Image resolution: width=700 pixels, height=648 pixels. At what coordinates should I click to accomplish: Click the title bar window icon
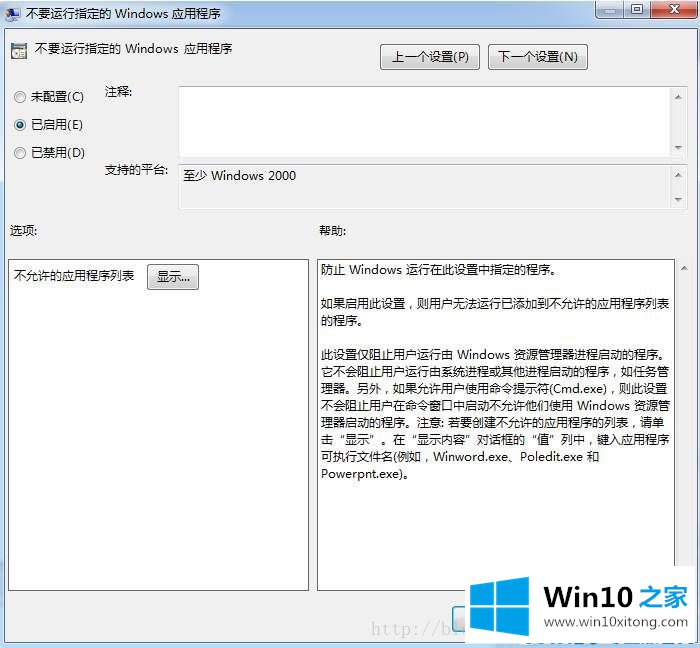[x=12, y=14]
